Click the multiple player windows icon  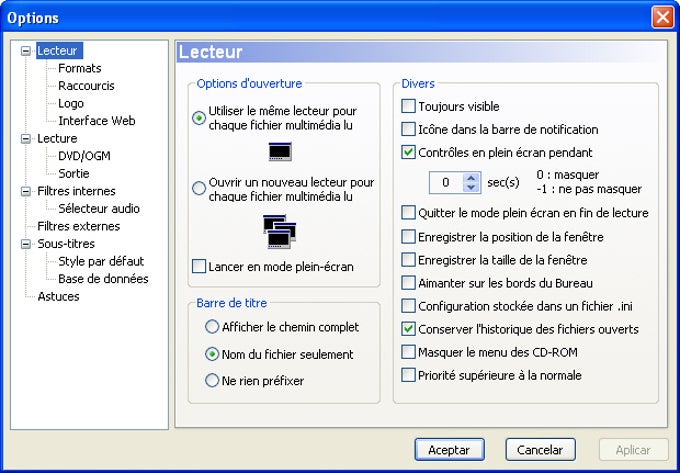click(x=280, y=232)
